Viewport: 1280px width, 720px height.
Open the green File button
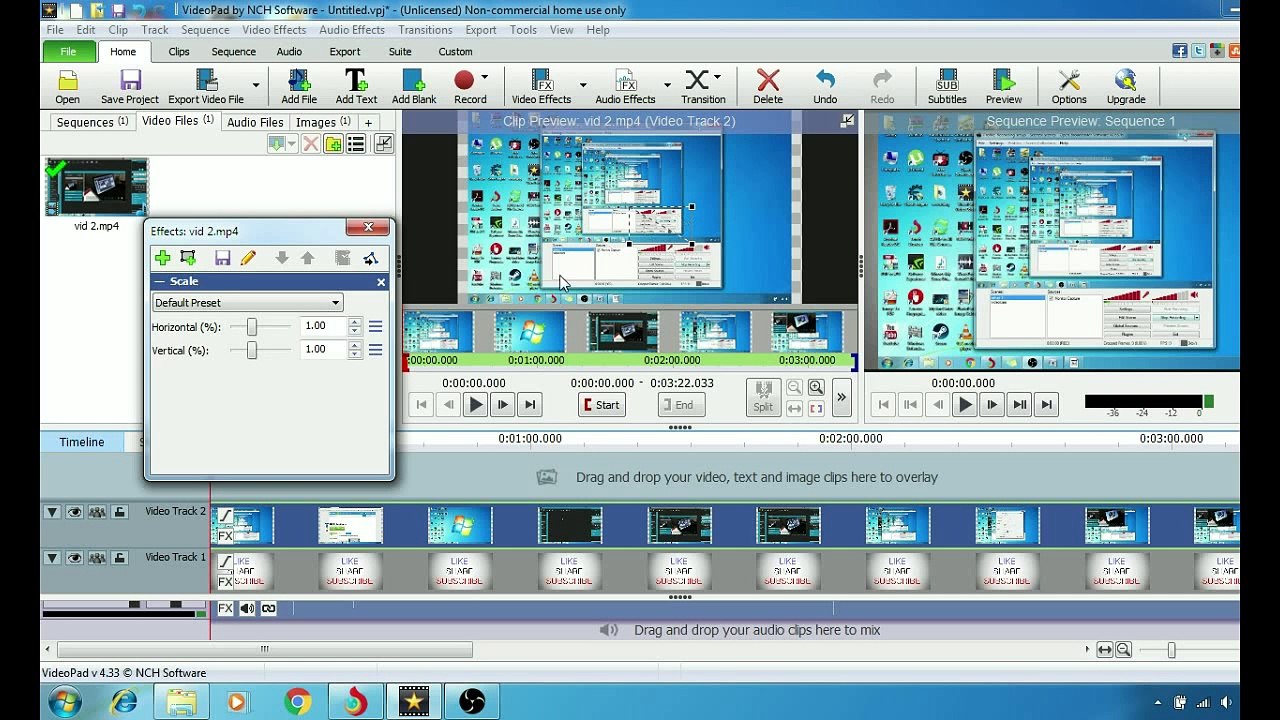click(x=68, y=52)
